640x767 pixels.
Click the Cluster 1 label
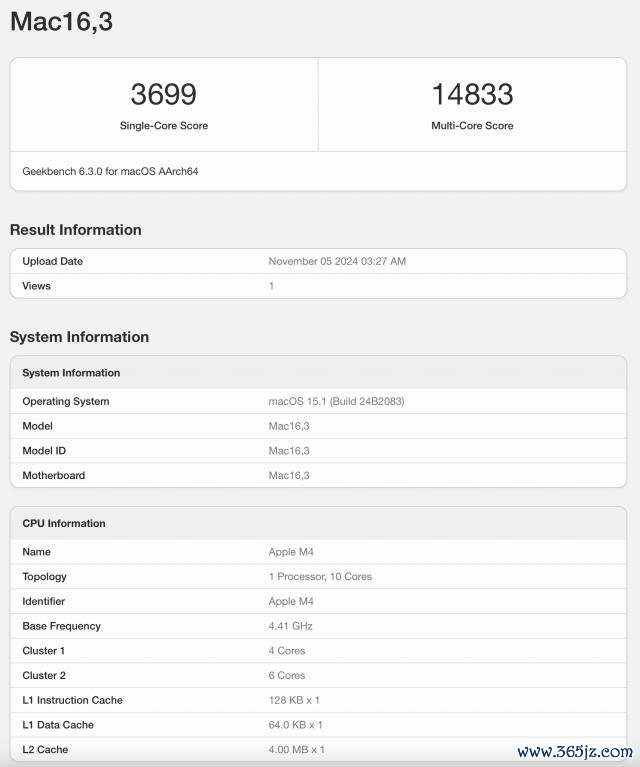44,651
